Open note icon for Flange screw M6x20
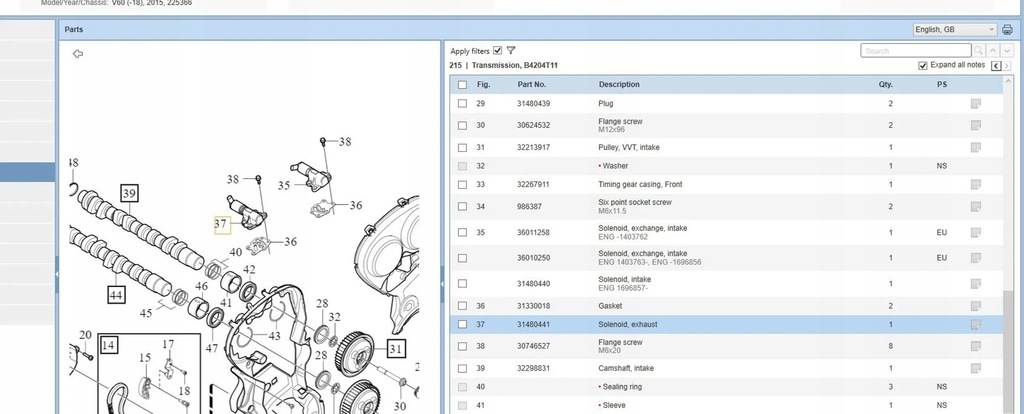1024x414 pixels. 976,346
